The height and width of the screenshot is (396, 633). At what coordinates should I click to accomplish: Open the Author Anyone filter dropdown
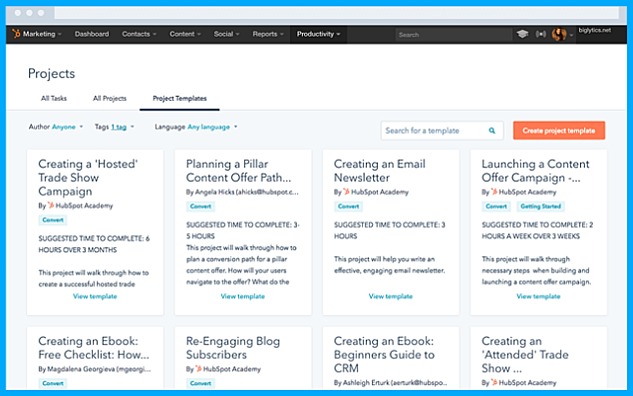coord(56,127)
